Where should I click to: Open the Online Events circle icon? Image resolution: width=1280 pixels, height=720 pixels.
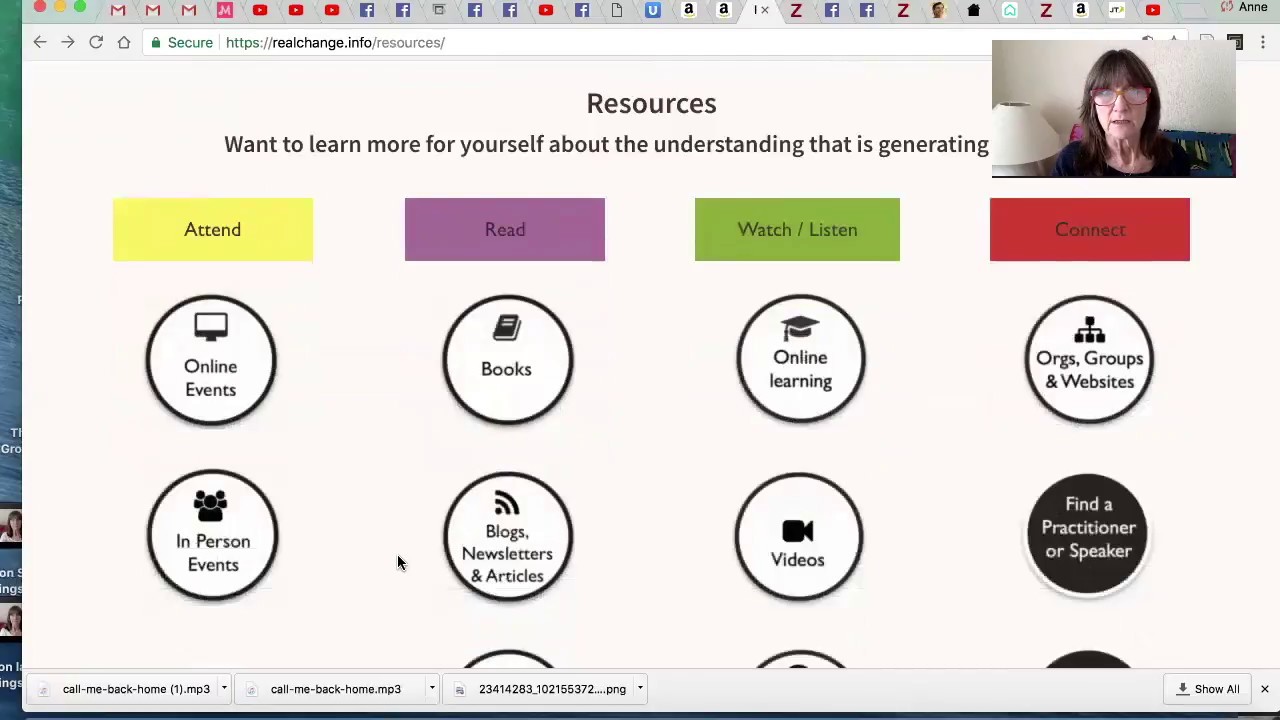point(211,360)
